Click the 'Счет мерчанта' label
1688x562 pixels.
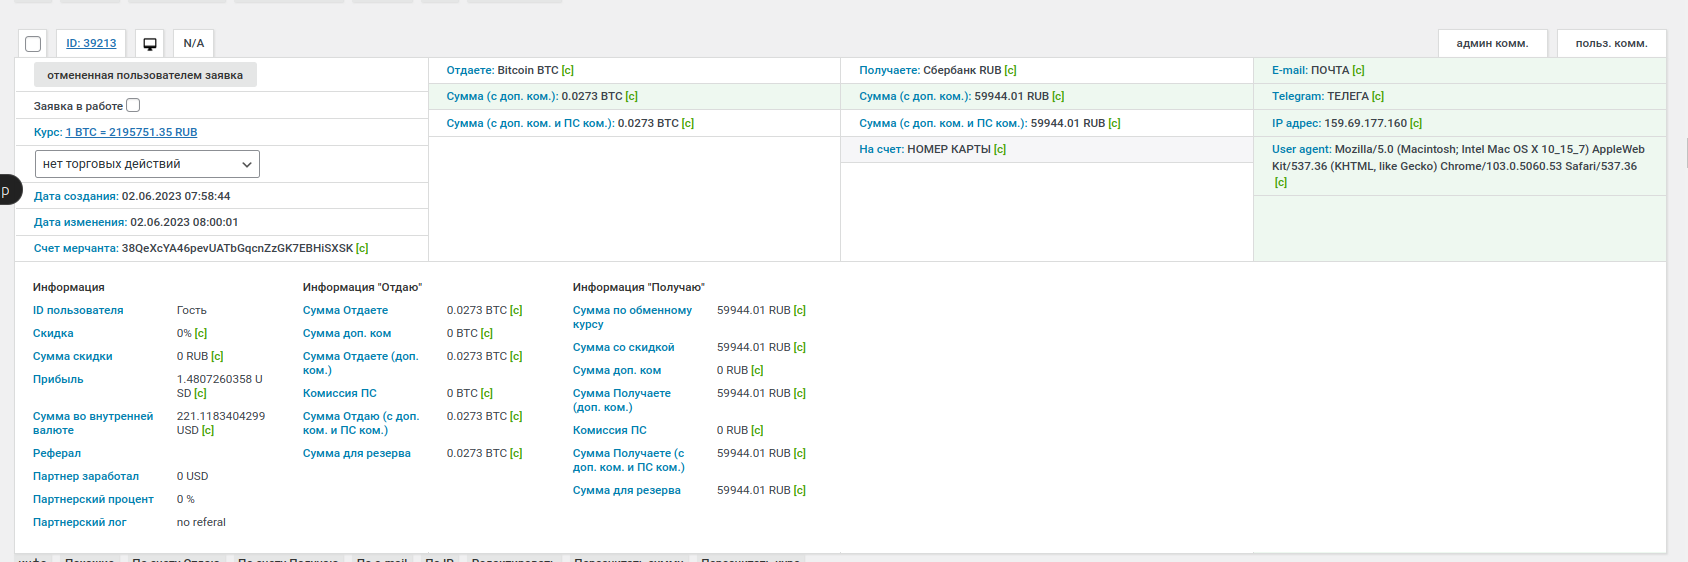point(76,248)
